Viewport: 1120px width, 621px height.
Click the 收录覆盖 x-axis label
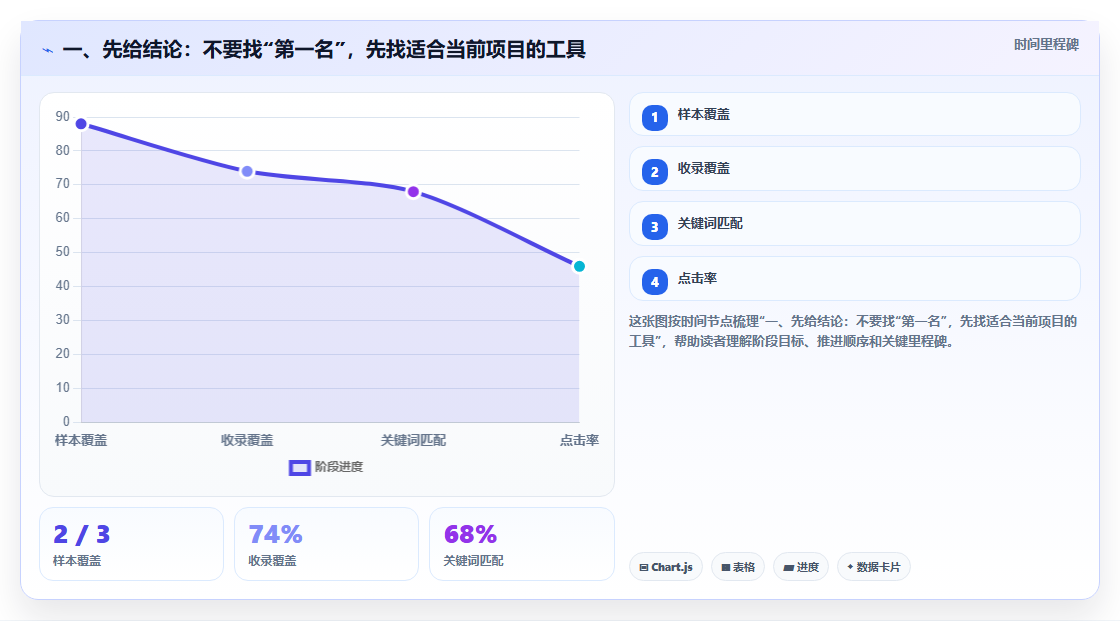[x=247, y=441]
